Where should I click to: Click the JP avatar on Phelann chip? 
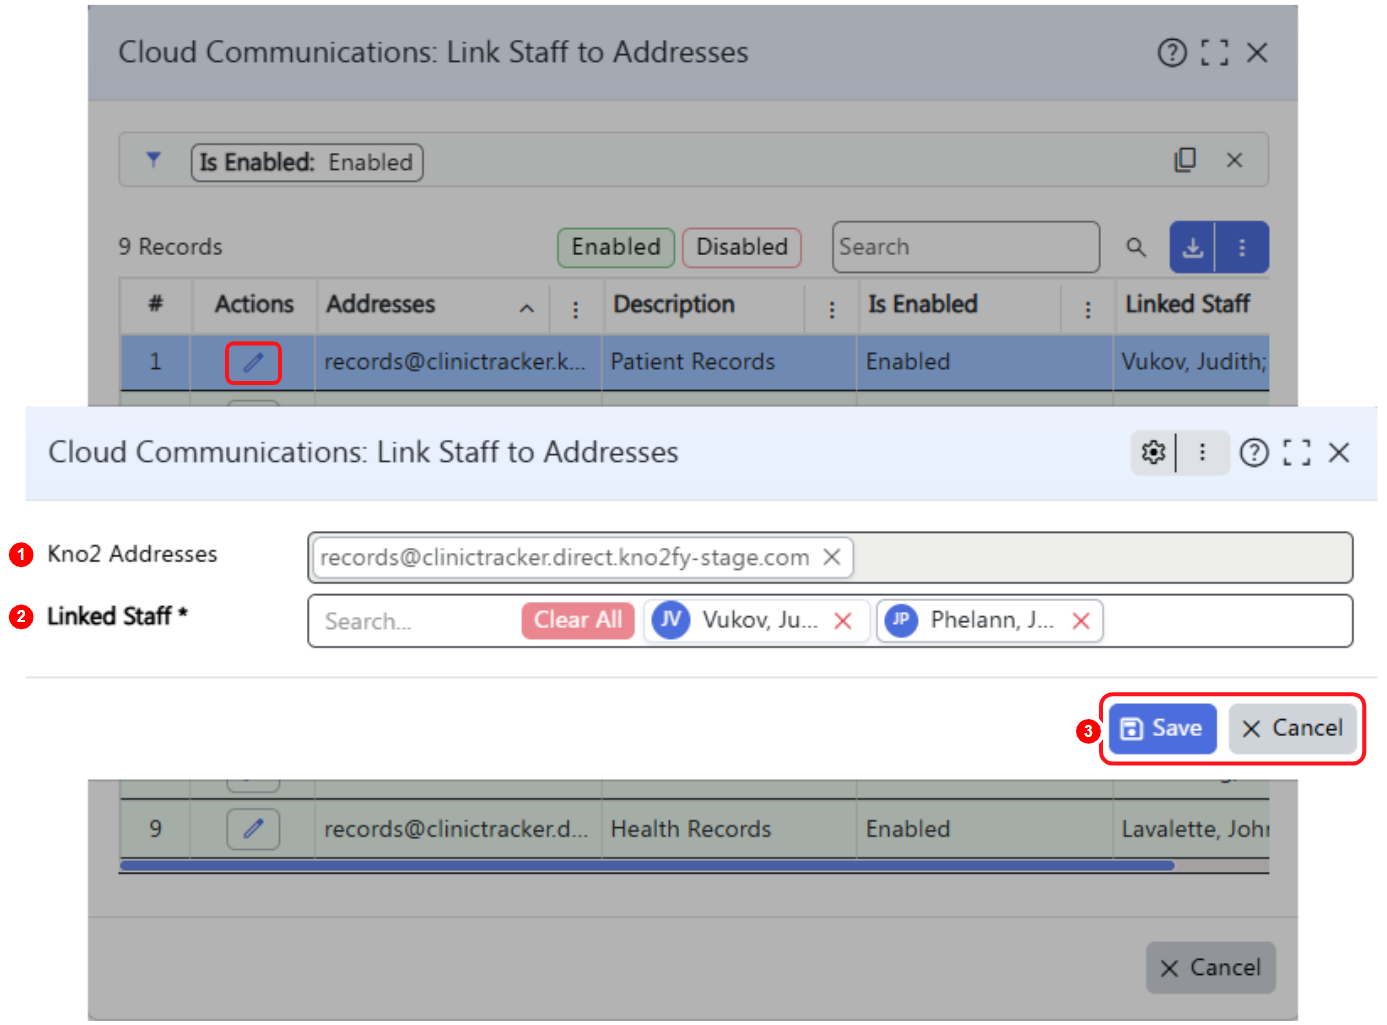click(901, 620)
